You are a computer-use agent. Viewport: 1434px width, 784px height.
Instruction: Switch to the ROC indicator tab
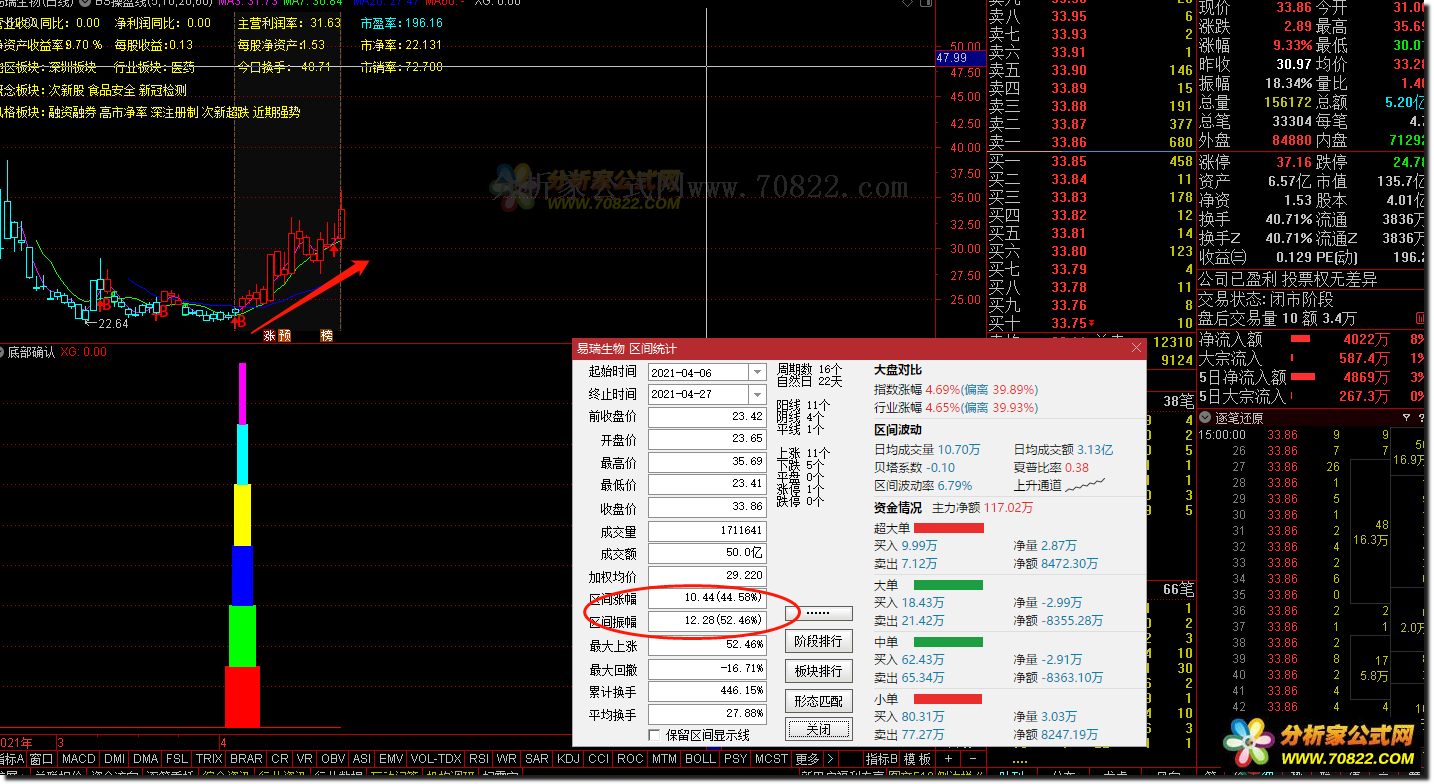tap(630, 759)
